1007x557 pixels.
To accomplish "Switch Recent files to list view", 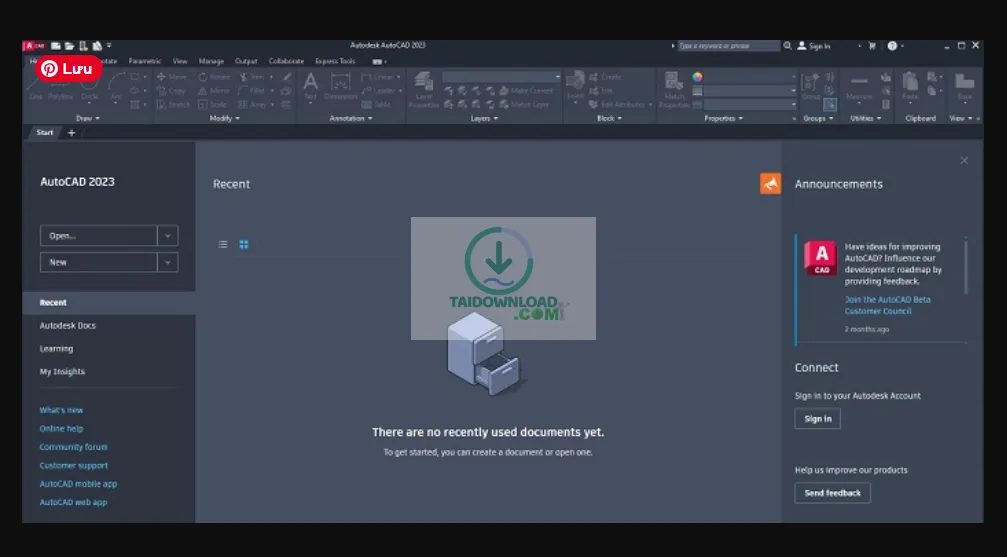I will 223,244.
